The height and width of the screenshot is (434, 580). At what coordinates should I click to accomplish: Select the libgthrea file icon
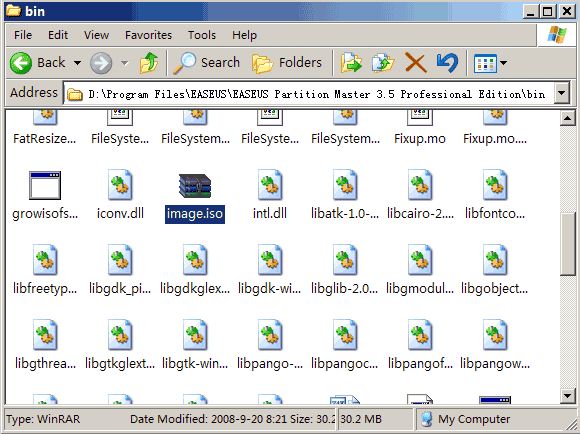45,335
